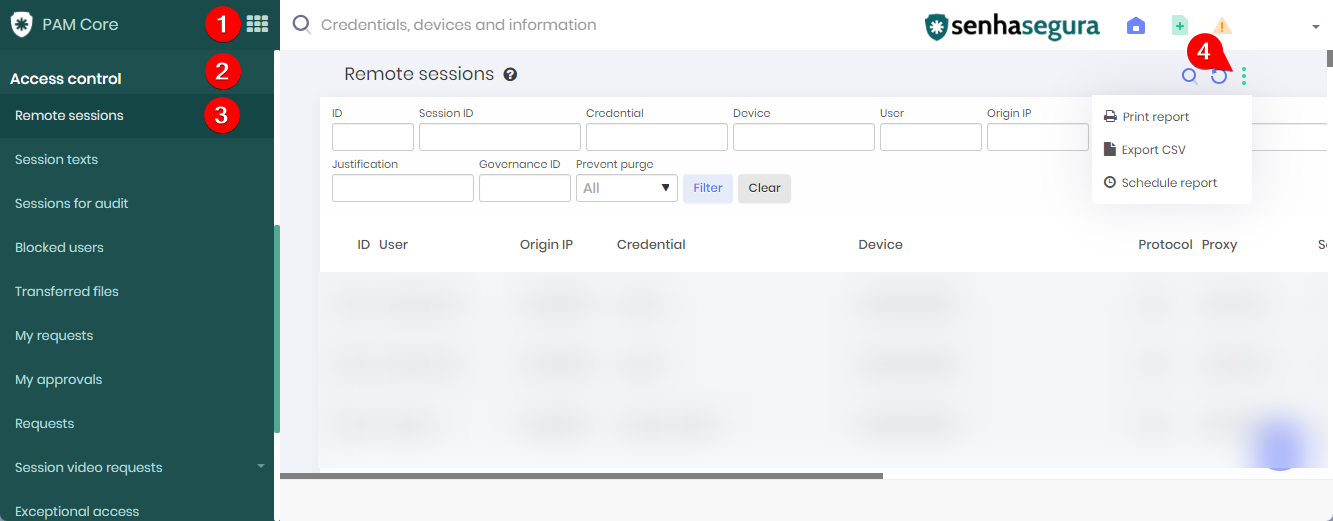Click the clock icon beside Schedule report
Image resolution: width=1333 pixels, height=521 pixels.
coord(1109,182)
